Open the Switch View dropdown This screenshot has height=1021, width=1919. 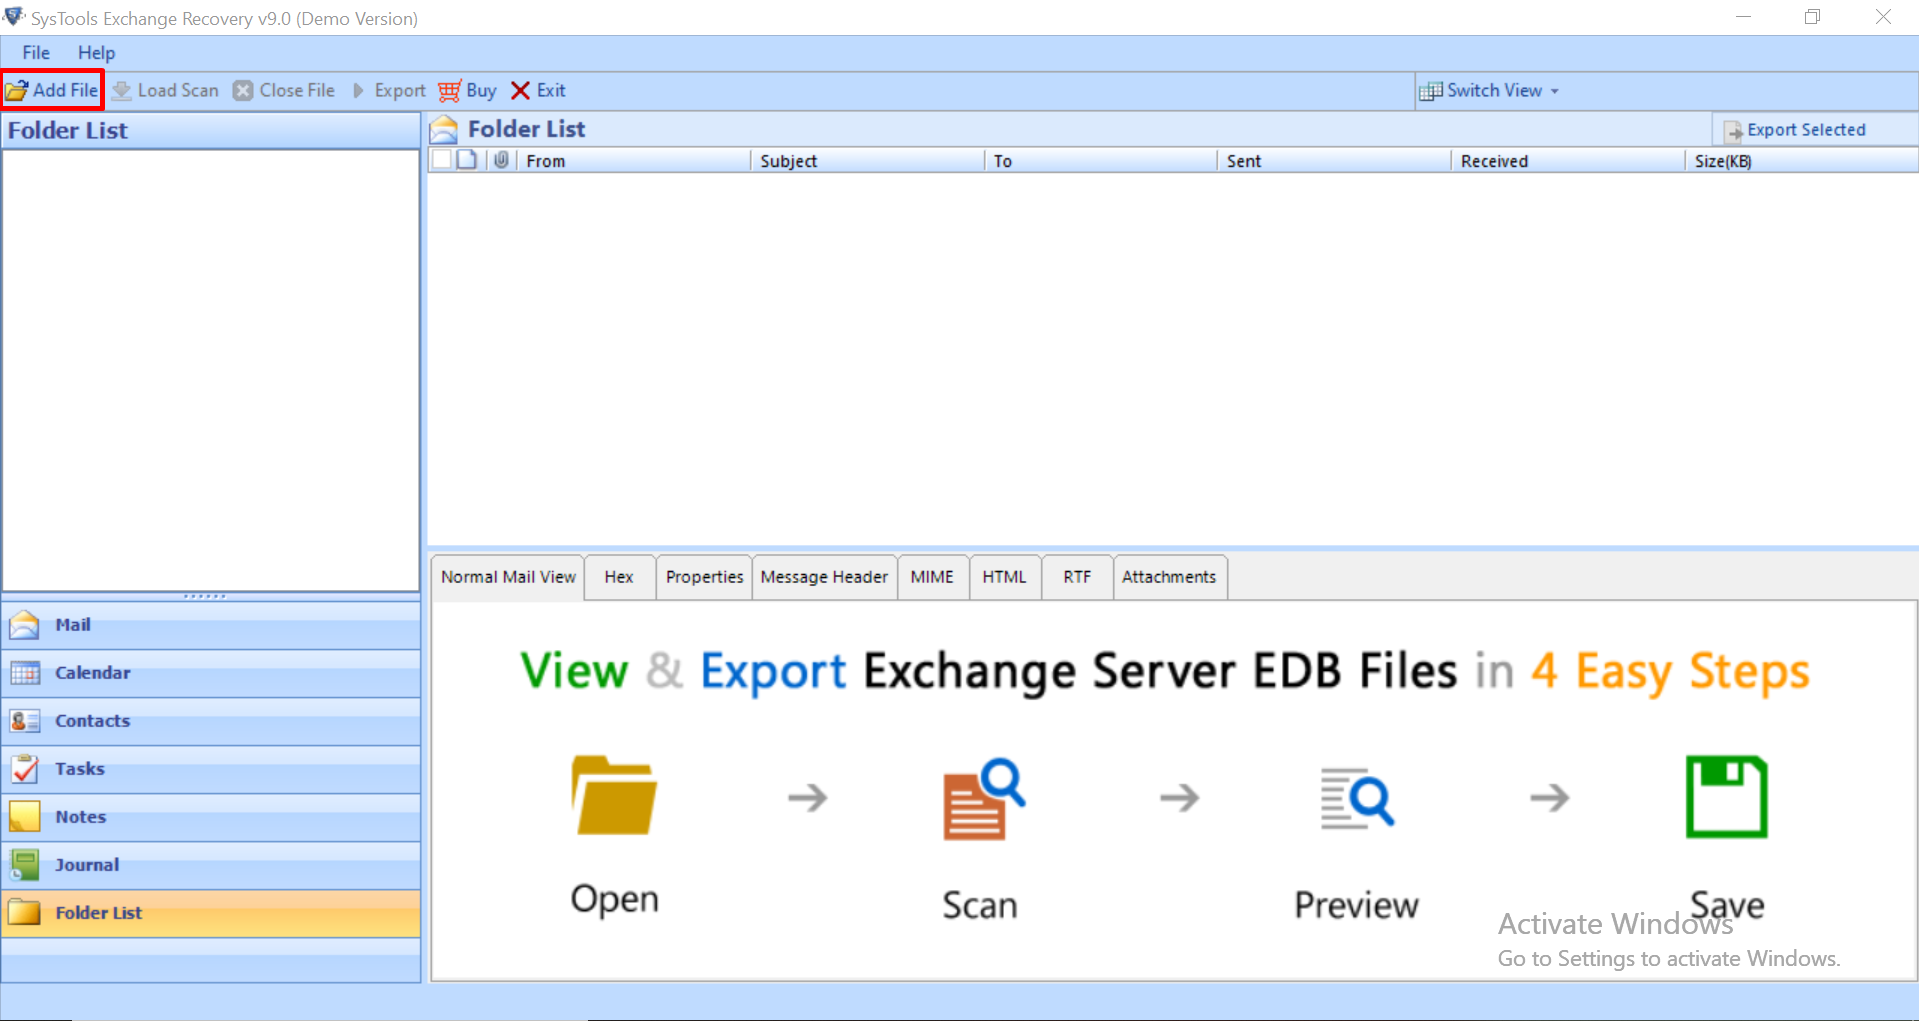pyautogui.click(x=1490, y=90)
